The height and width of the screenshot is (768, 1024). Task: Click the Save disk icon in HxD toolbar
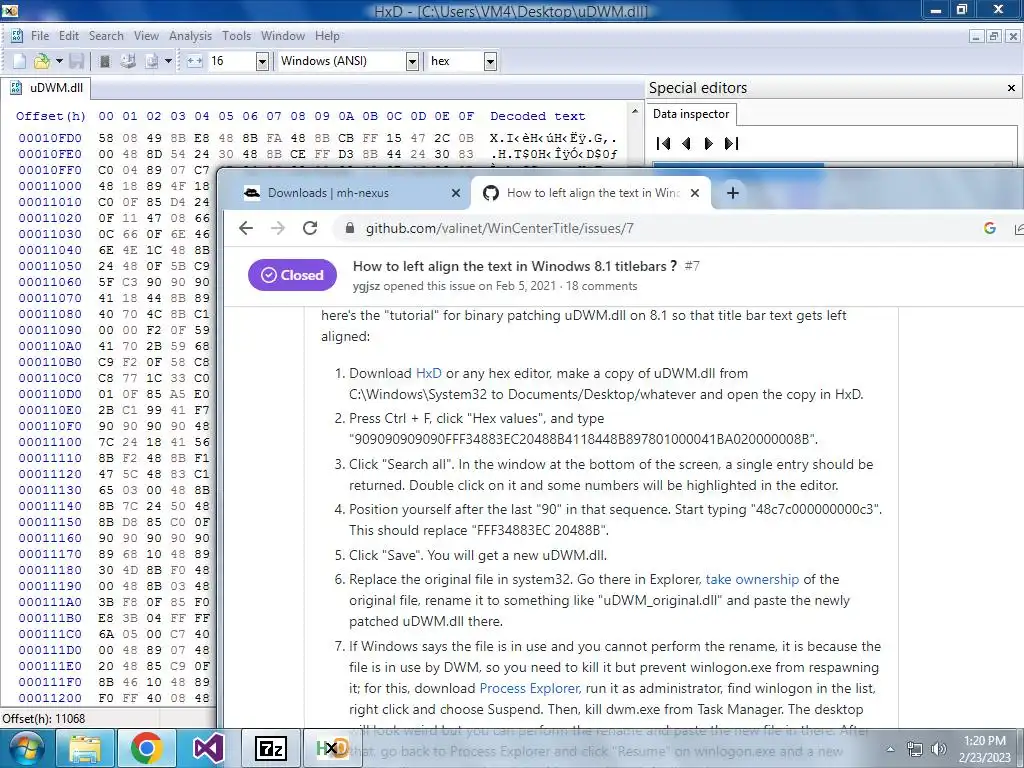77,61
